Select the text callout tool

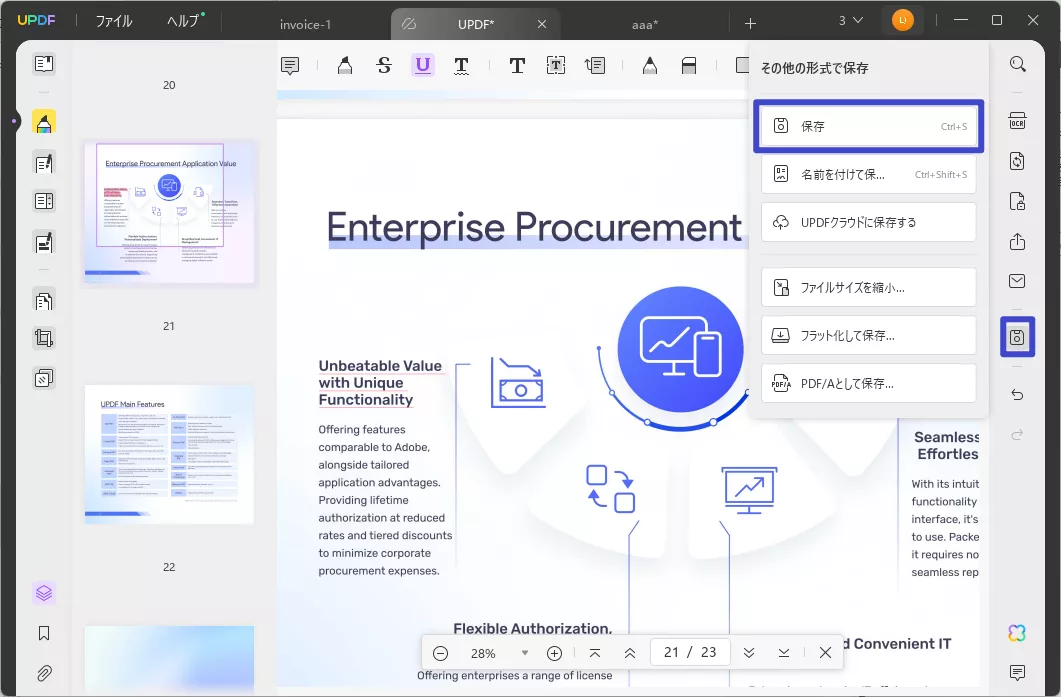tap(595, 66)
